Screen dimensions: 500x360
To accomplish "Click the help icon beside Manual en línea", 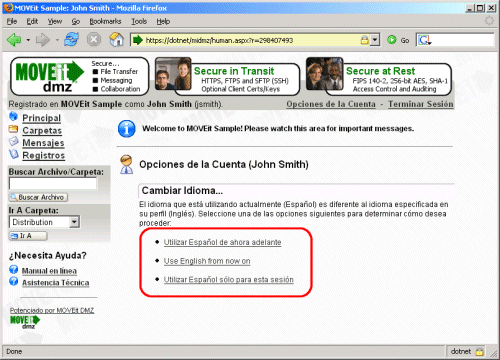I will click(13, 269).
